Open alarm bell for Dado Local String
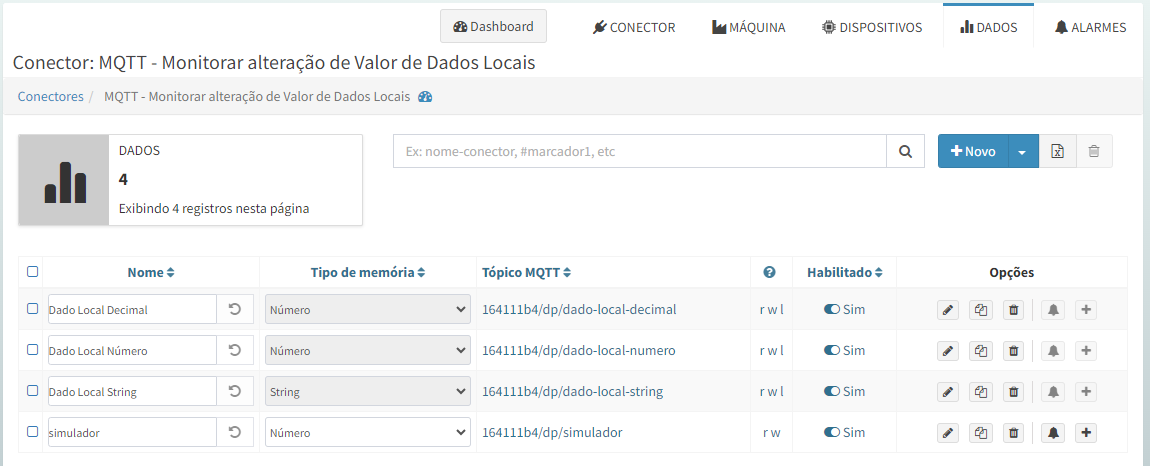The width and height of the screenshot is (1150, 466). [1053, 392]
